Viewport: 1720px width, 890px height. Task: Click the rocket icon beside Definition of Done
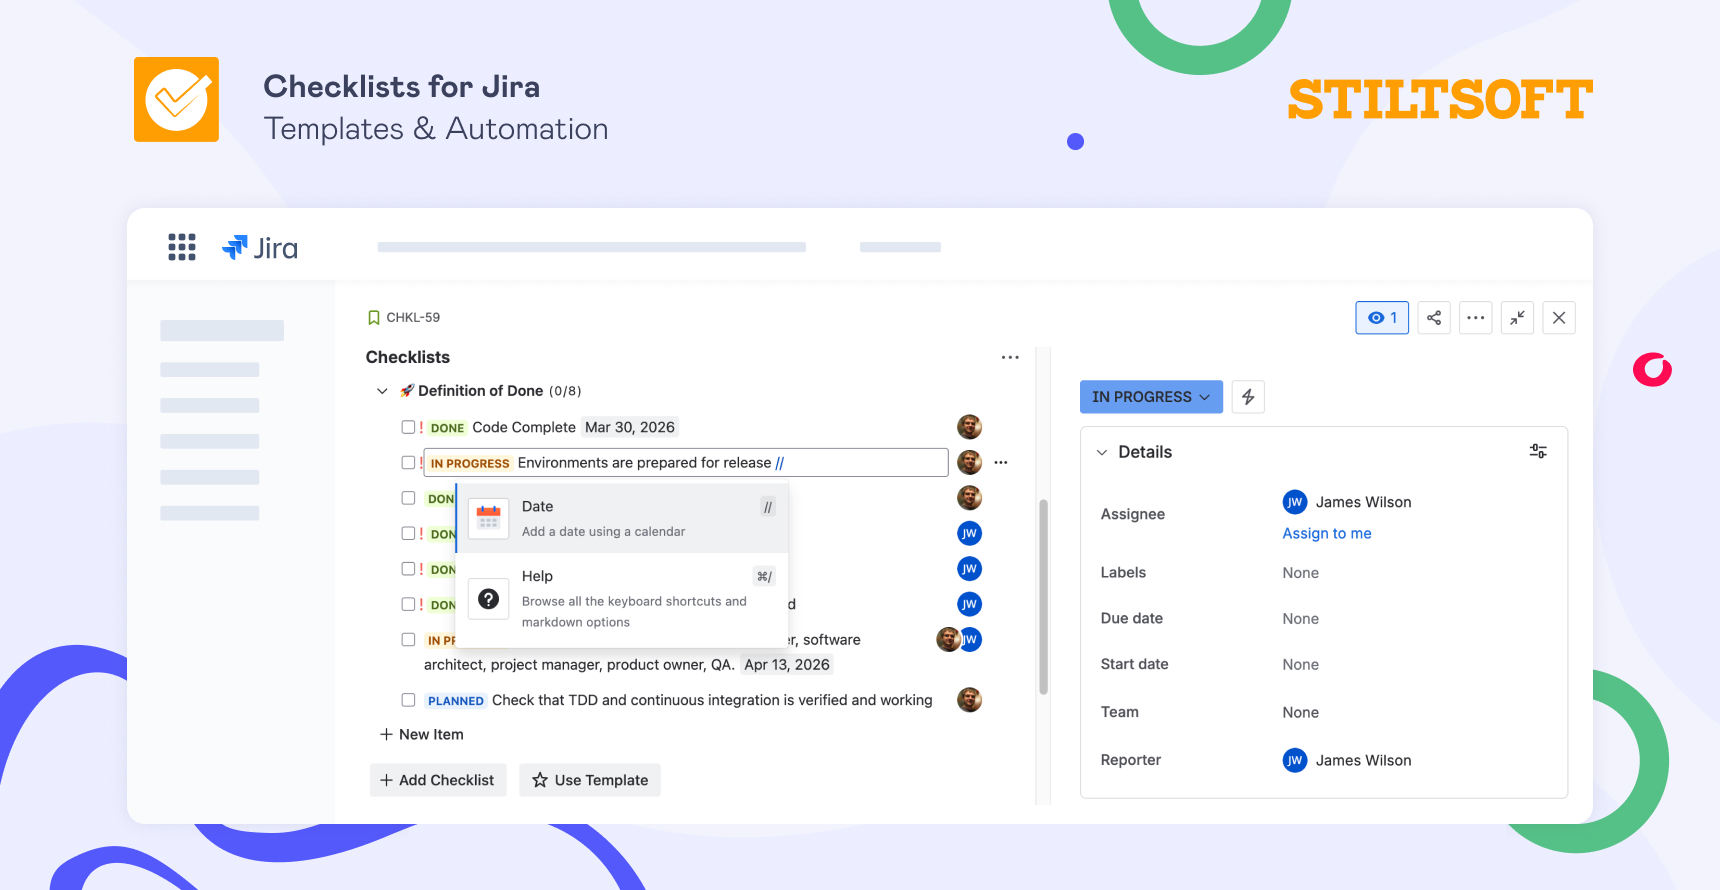point(407,391)
